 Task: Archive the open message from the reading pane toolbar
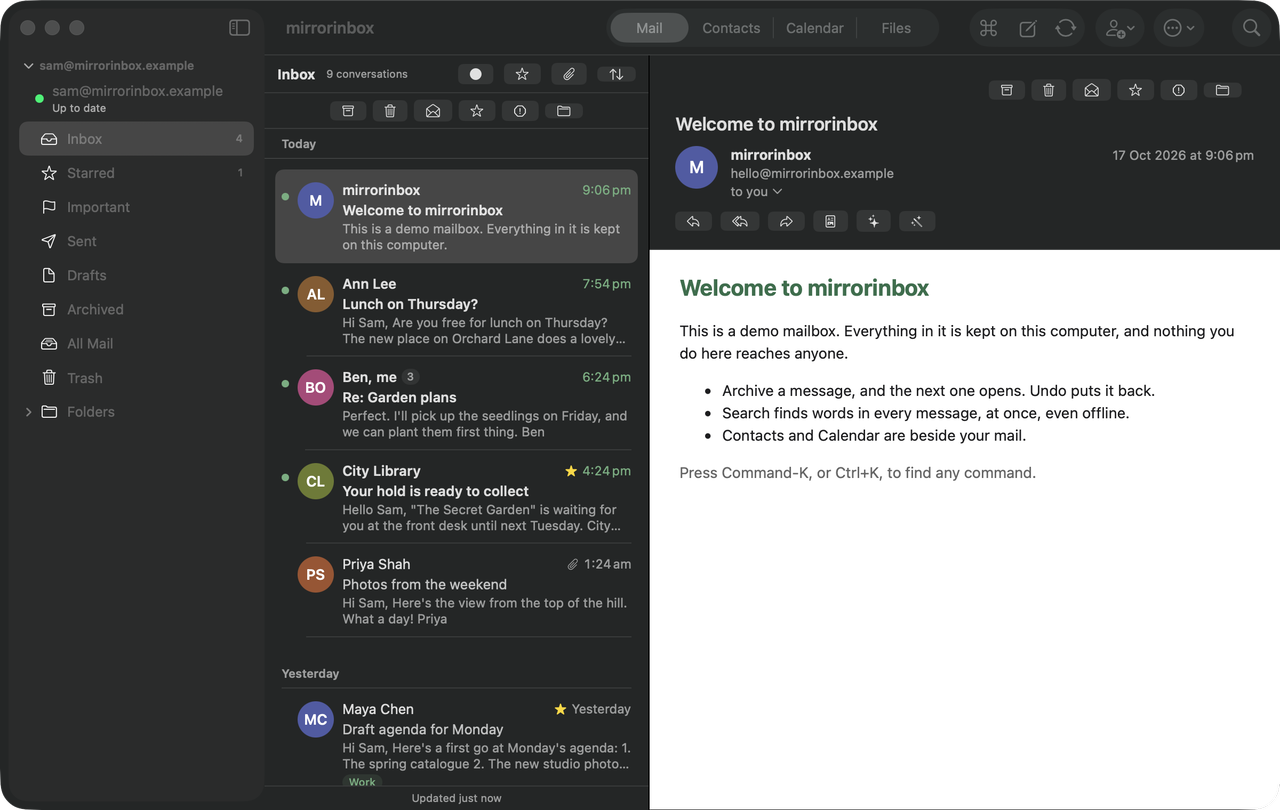pyautogui.click(x=1007, y=90)
